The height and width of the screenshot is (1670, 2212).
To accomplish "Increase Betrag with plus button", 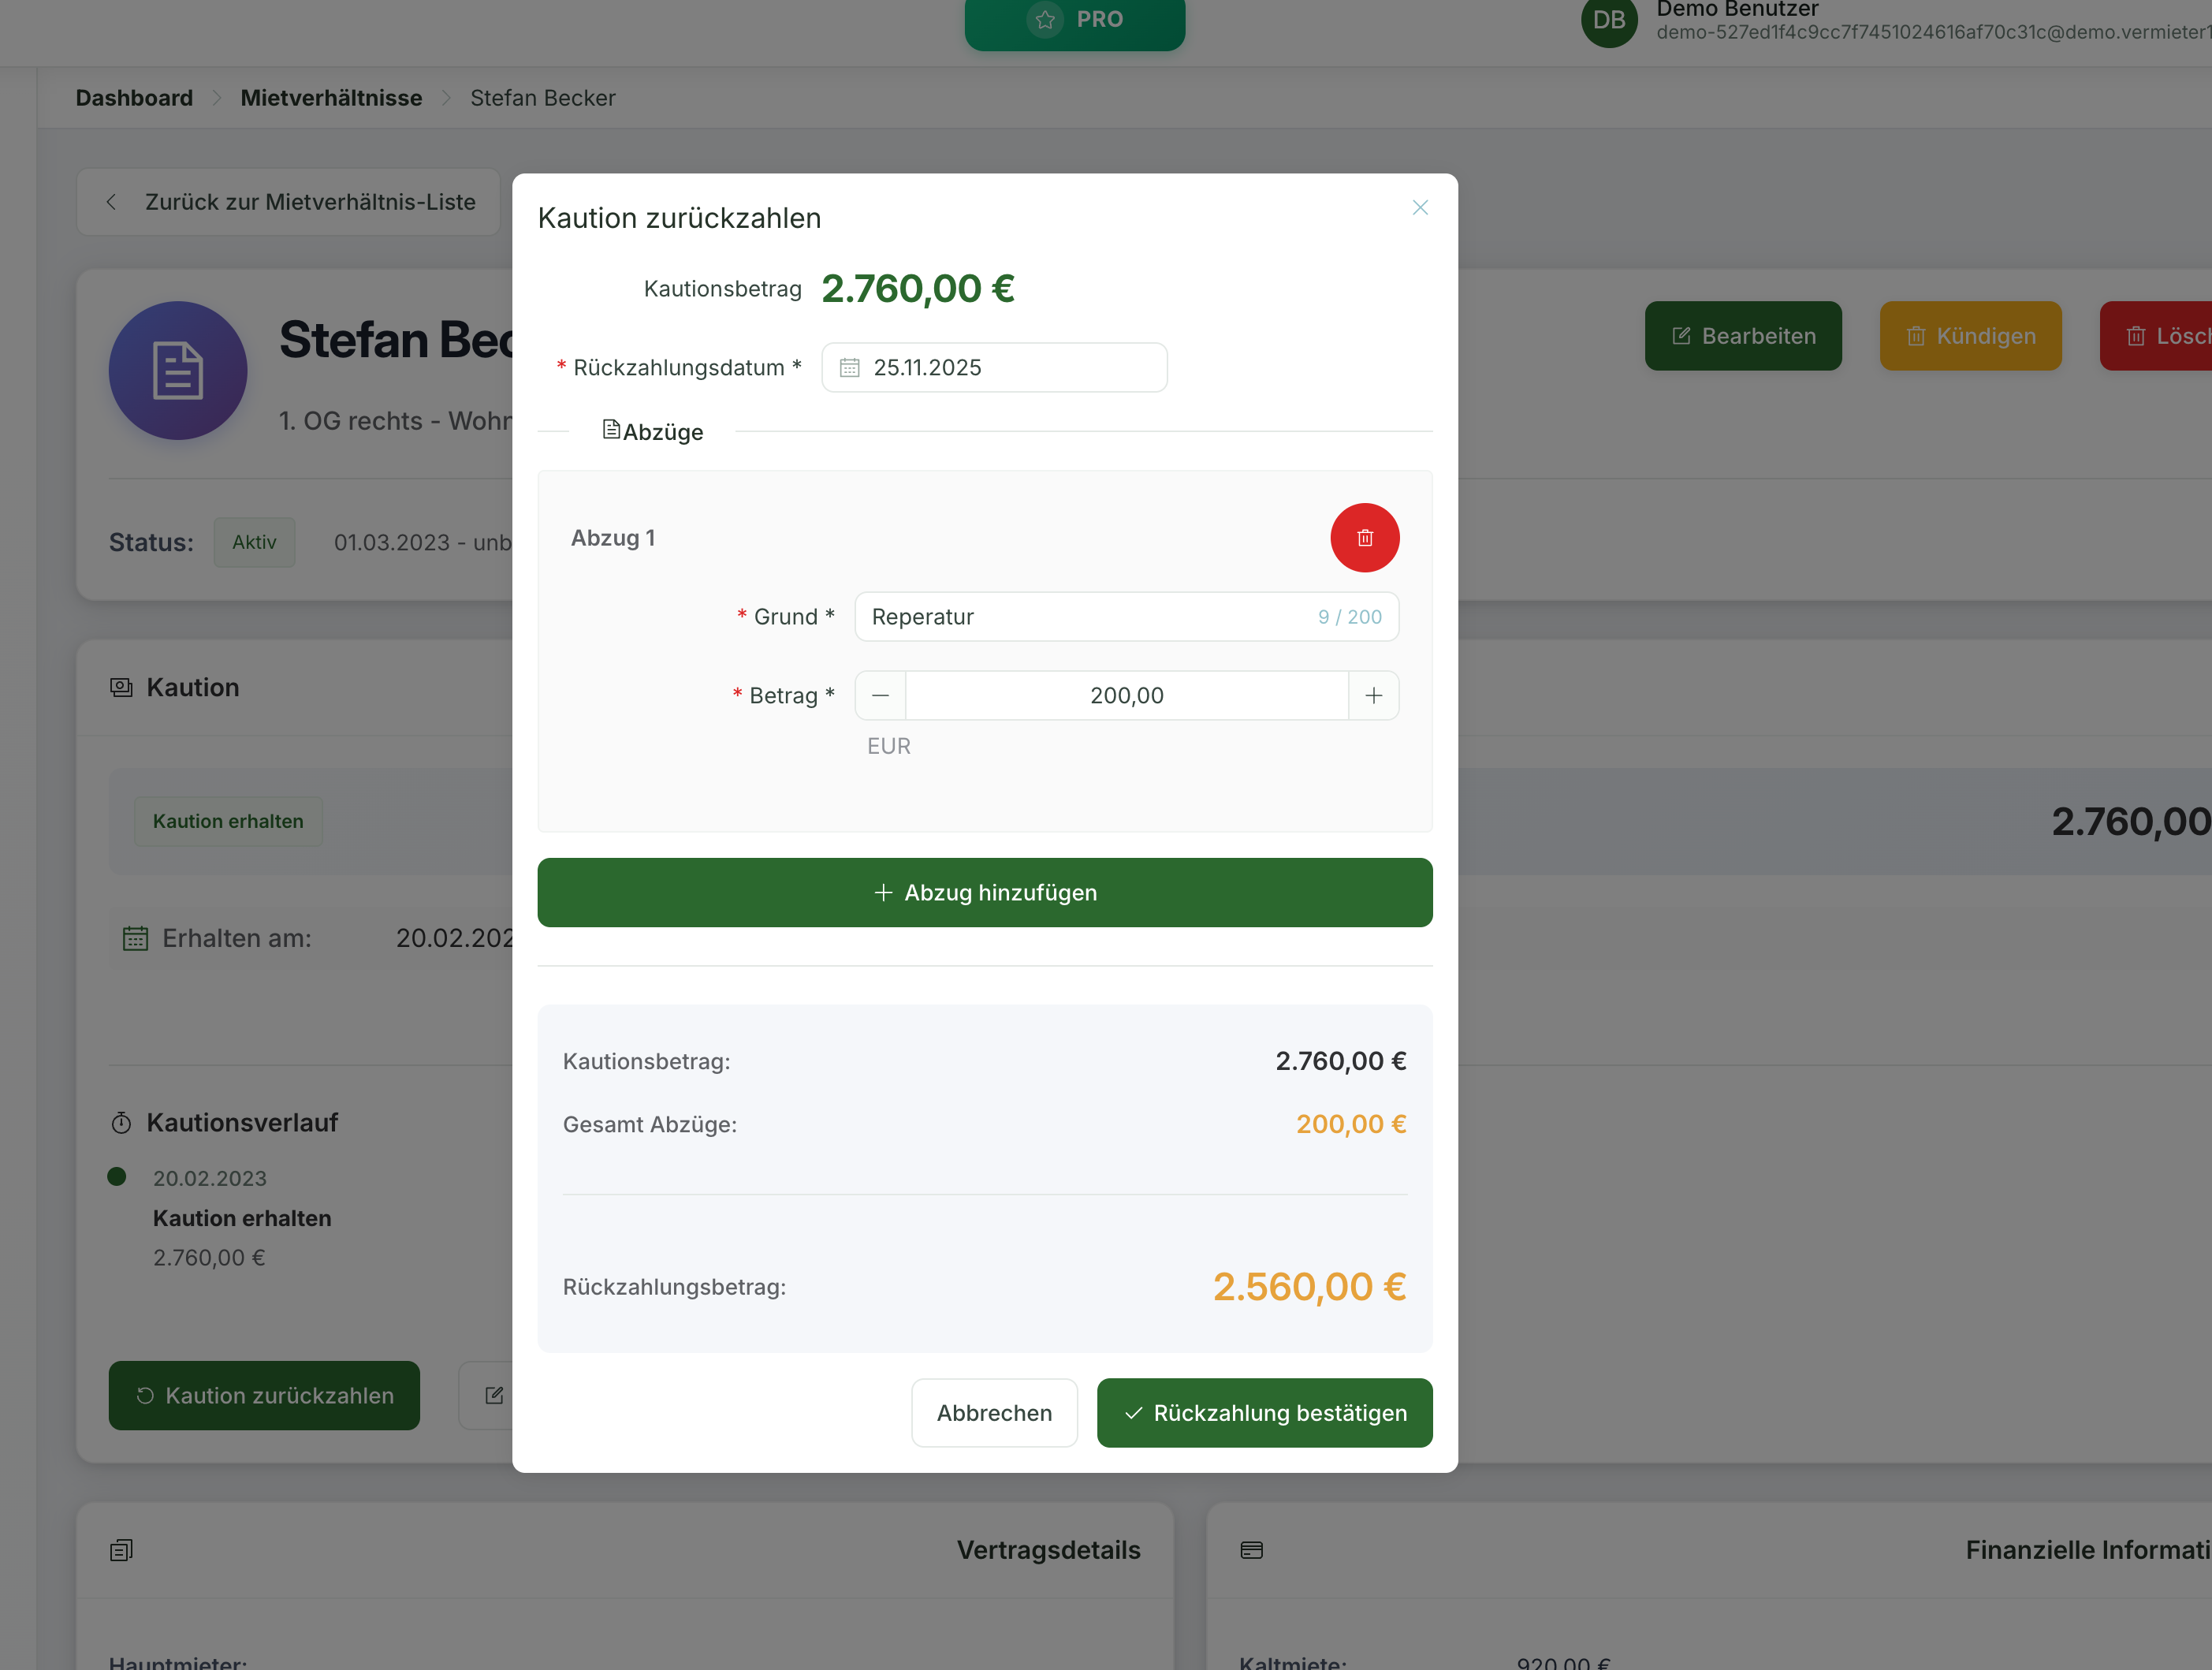I will pos(1373,695).
